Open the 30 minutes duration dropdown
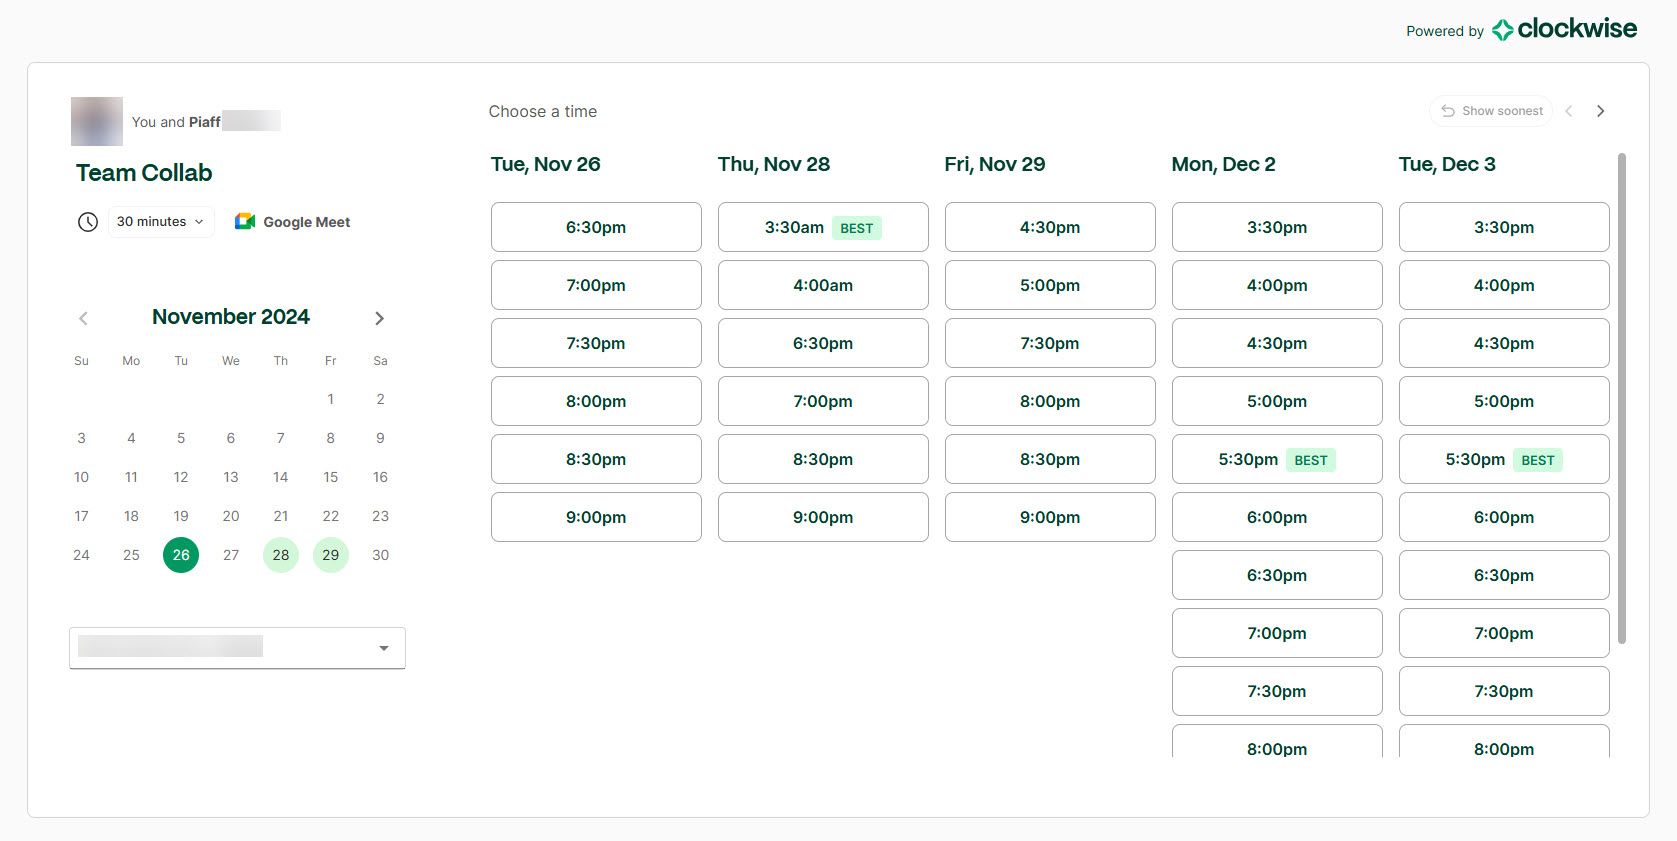 (x=160, y=221)
